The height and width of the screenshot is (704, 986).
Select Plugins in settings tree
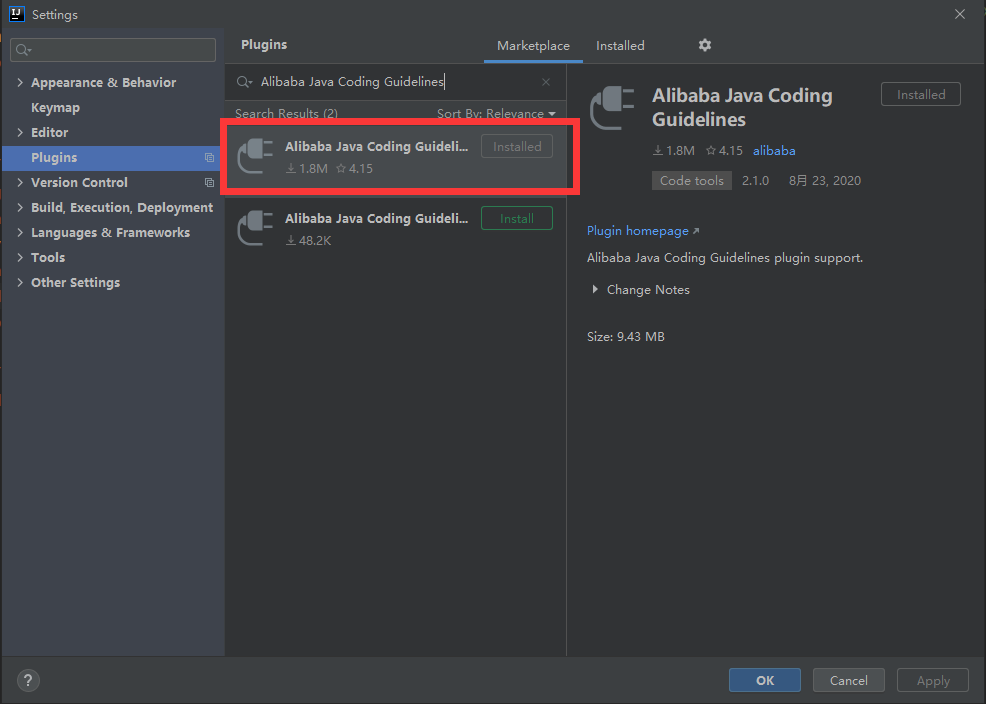coord(113,158)
